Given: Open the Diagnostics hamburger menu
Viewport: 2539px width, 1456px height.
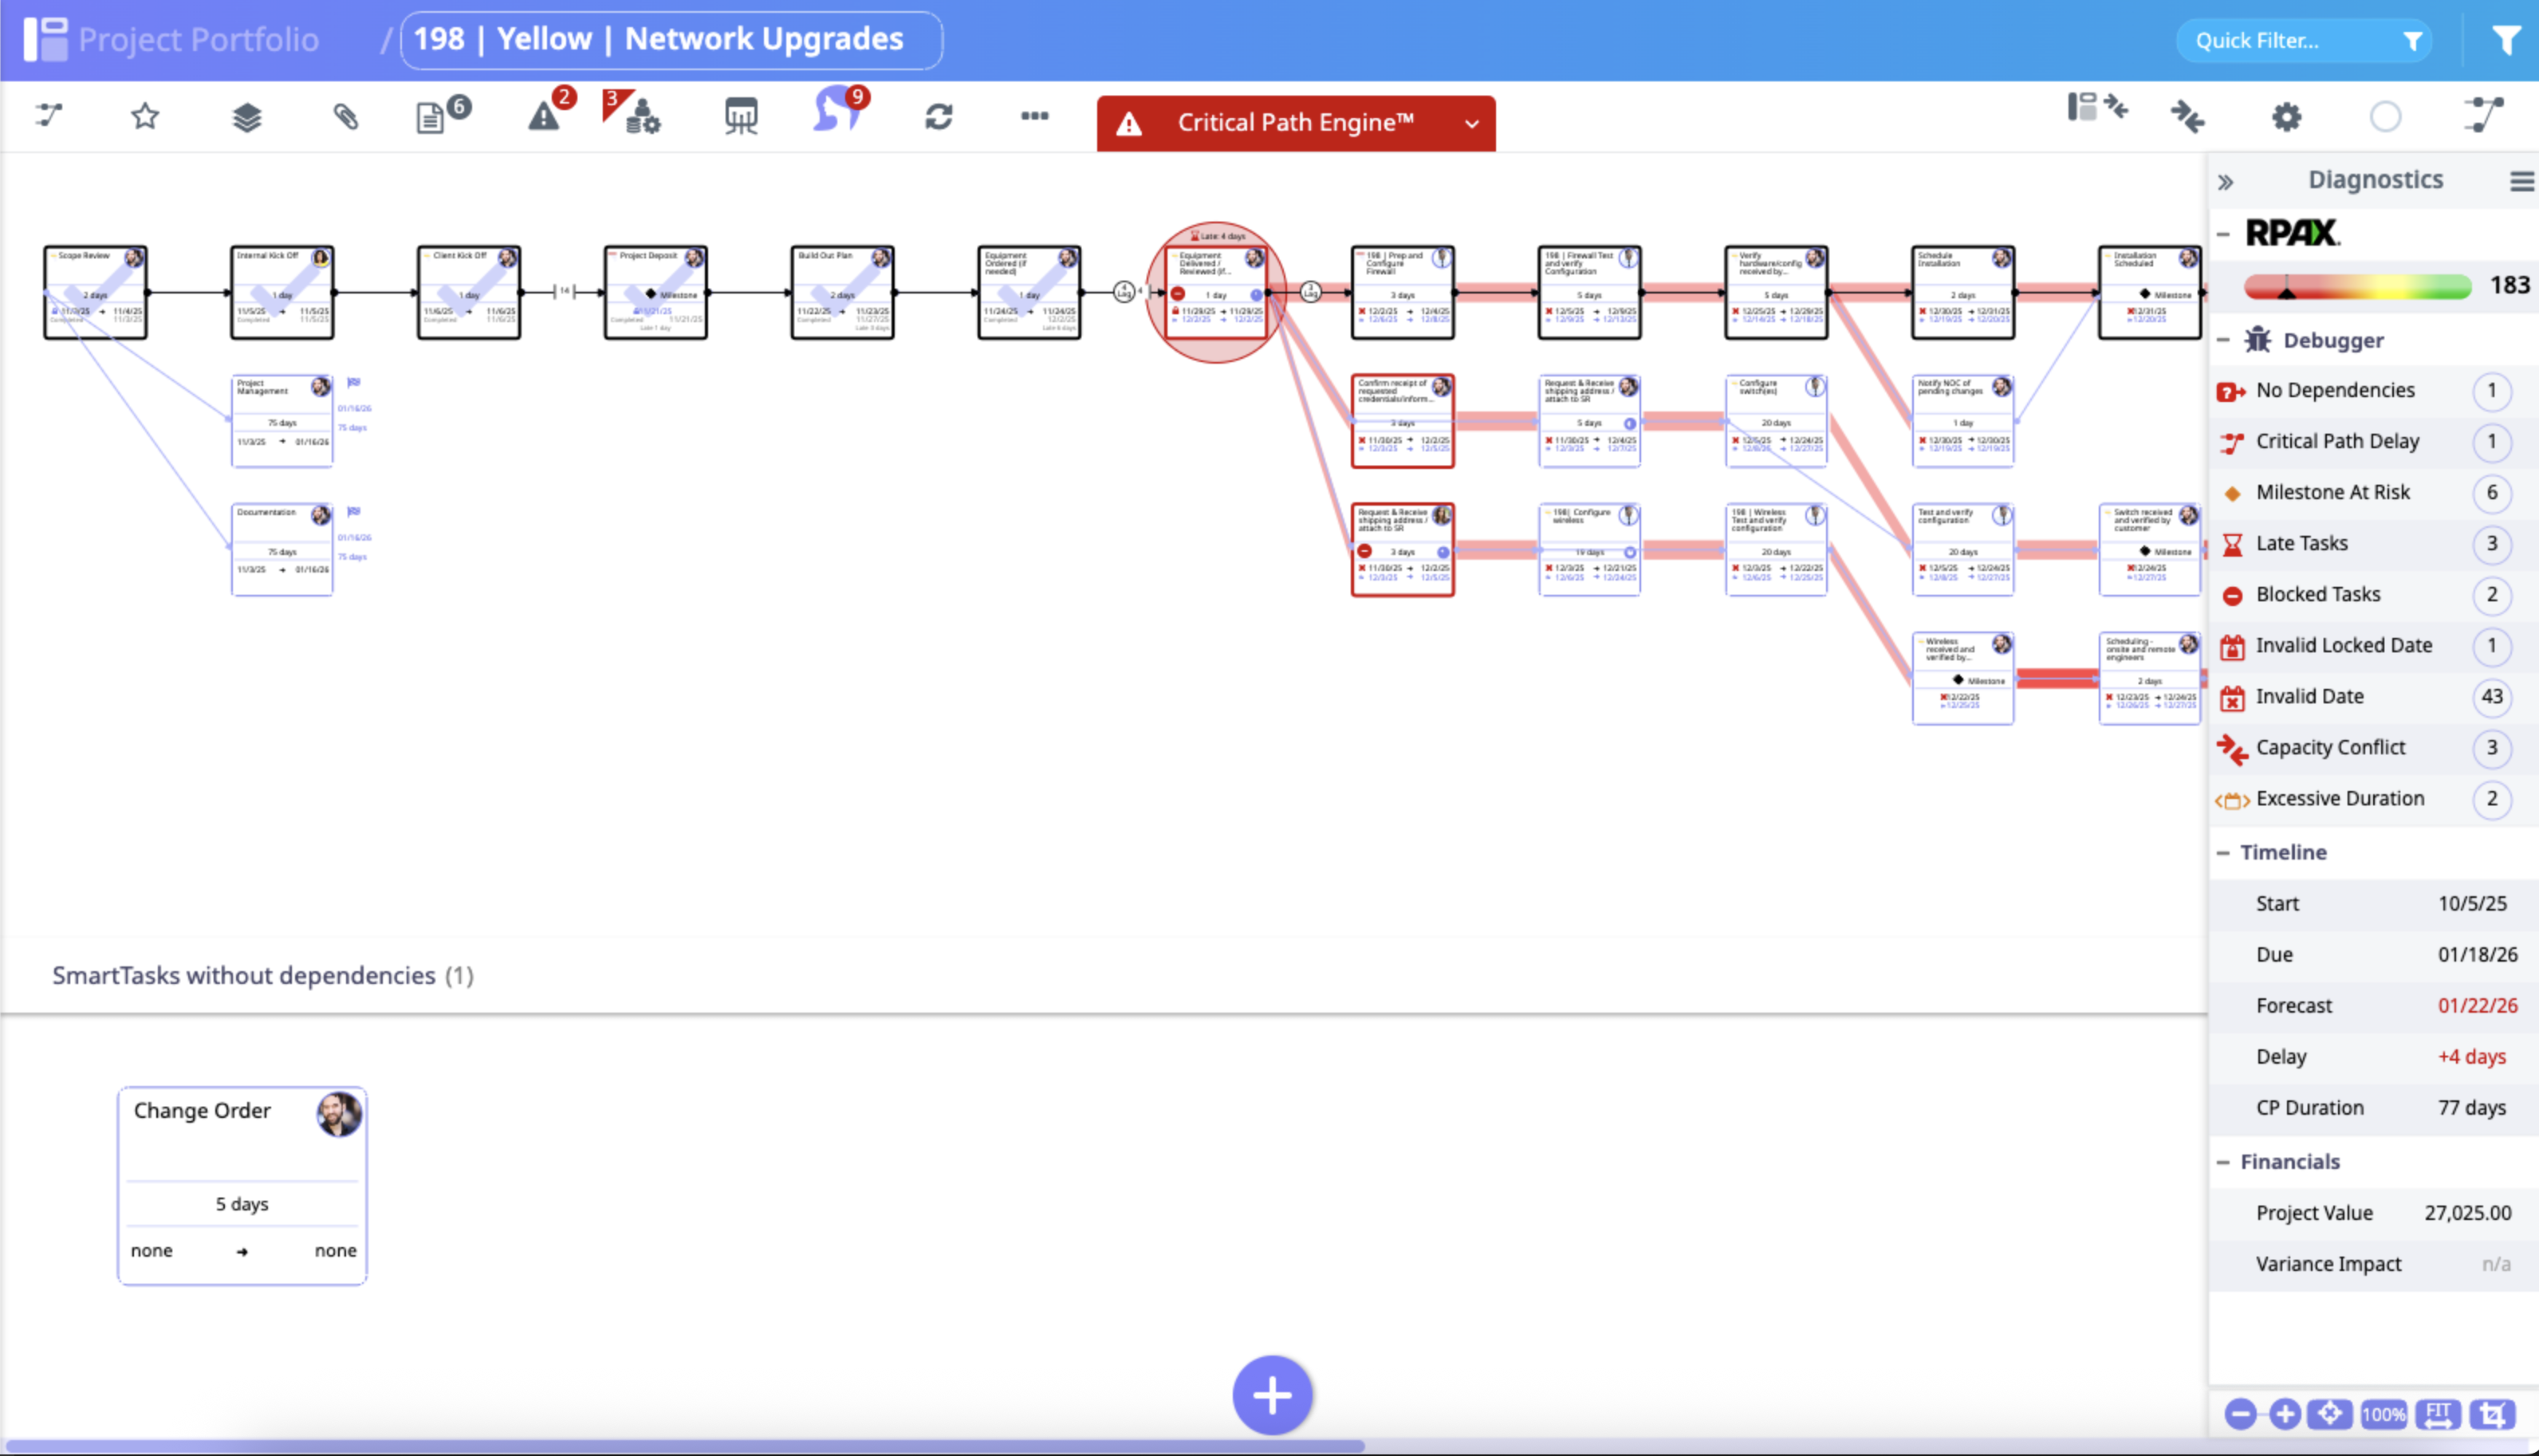Looking at the screenshot, I should coord(2519,181).
